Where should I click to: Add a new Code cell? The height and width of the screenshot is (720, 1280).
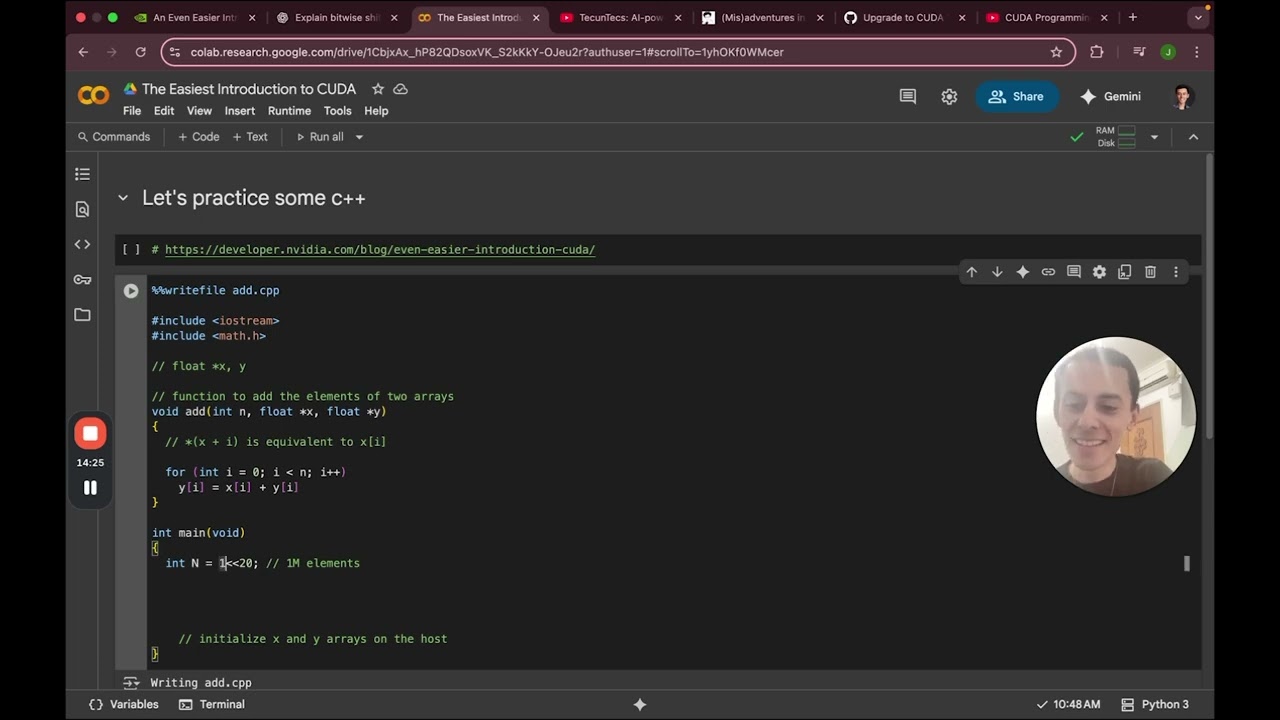(x=198, y=137)
